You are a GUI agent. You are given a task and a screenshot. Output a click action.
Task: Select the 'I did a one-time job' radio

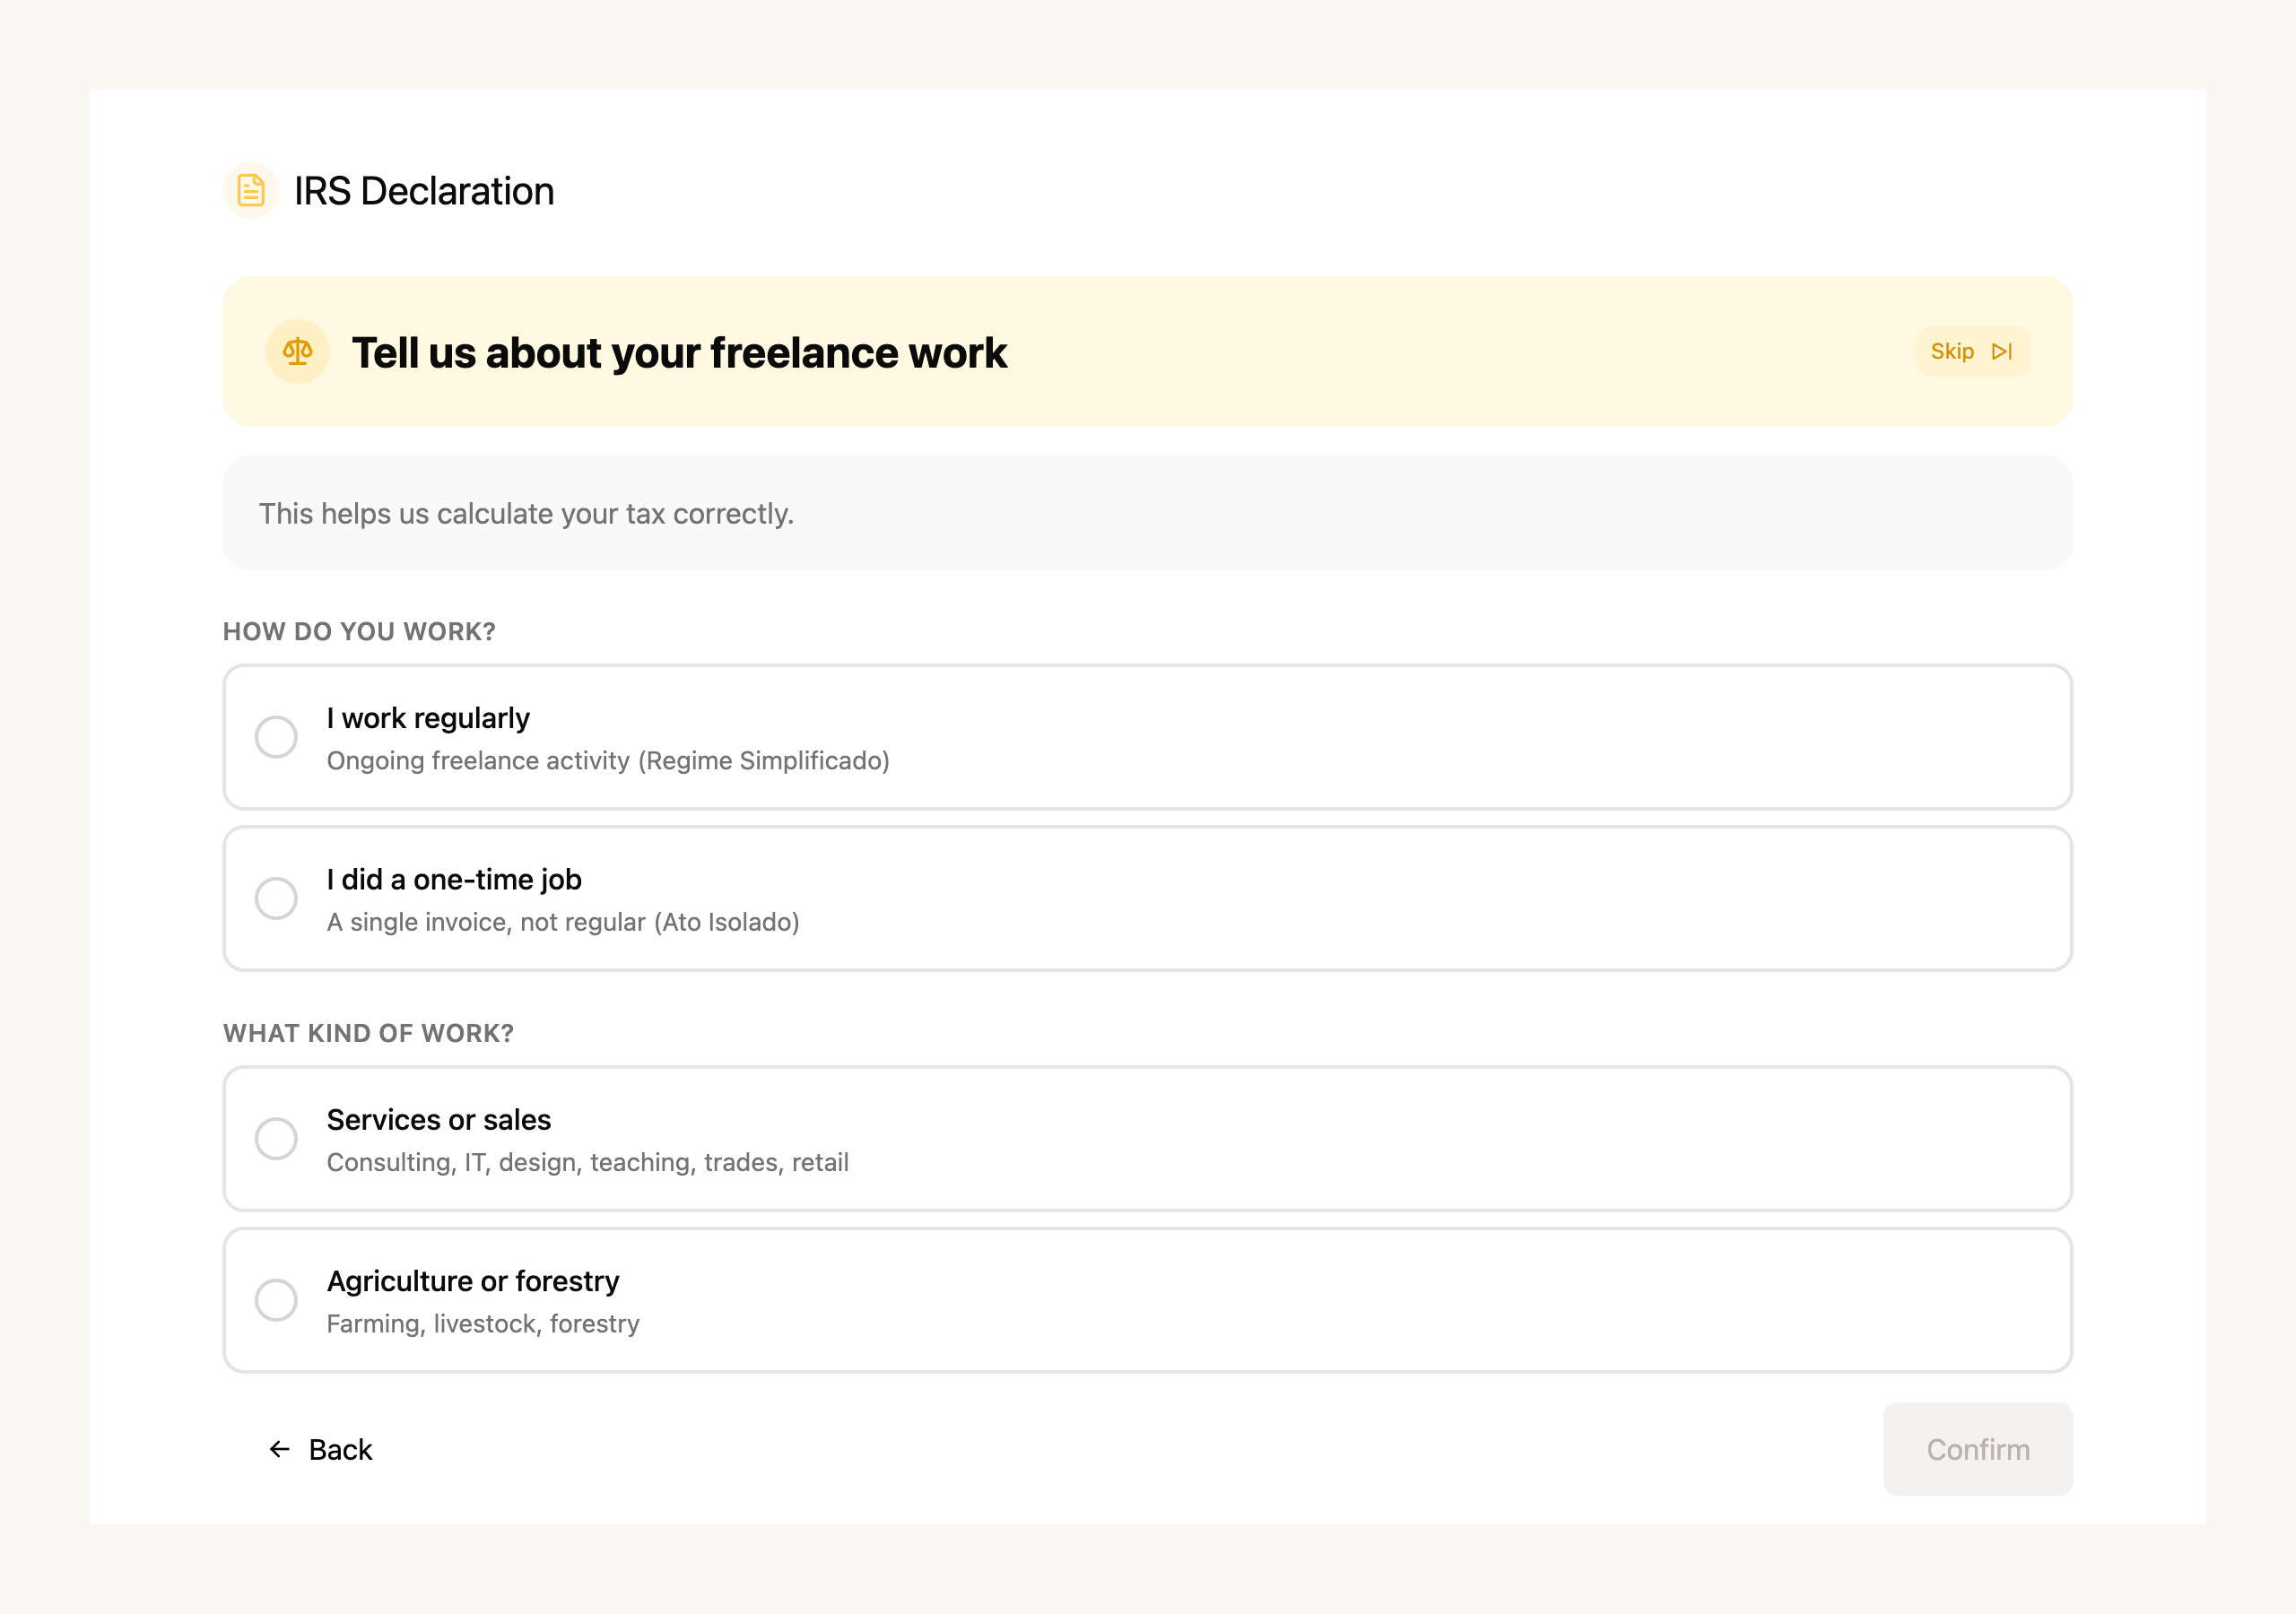coord(276,898)
